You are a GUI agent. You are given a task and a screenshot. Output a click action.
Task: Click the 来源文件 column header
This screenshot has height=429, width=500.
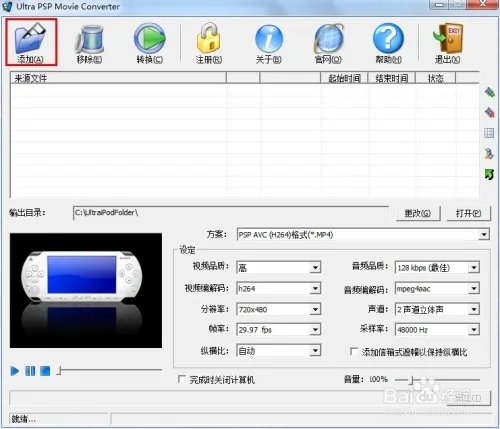118,78
